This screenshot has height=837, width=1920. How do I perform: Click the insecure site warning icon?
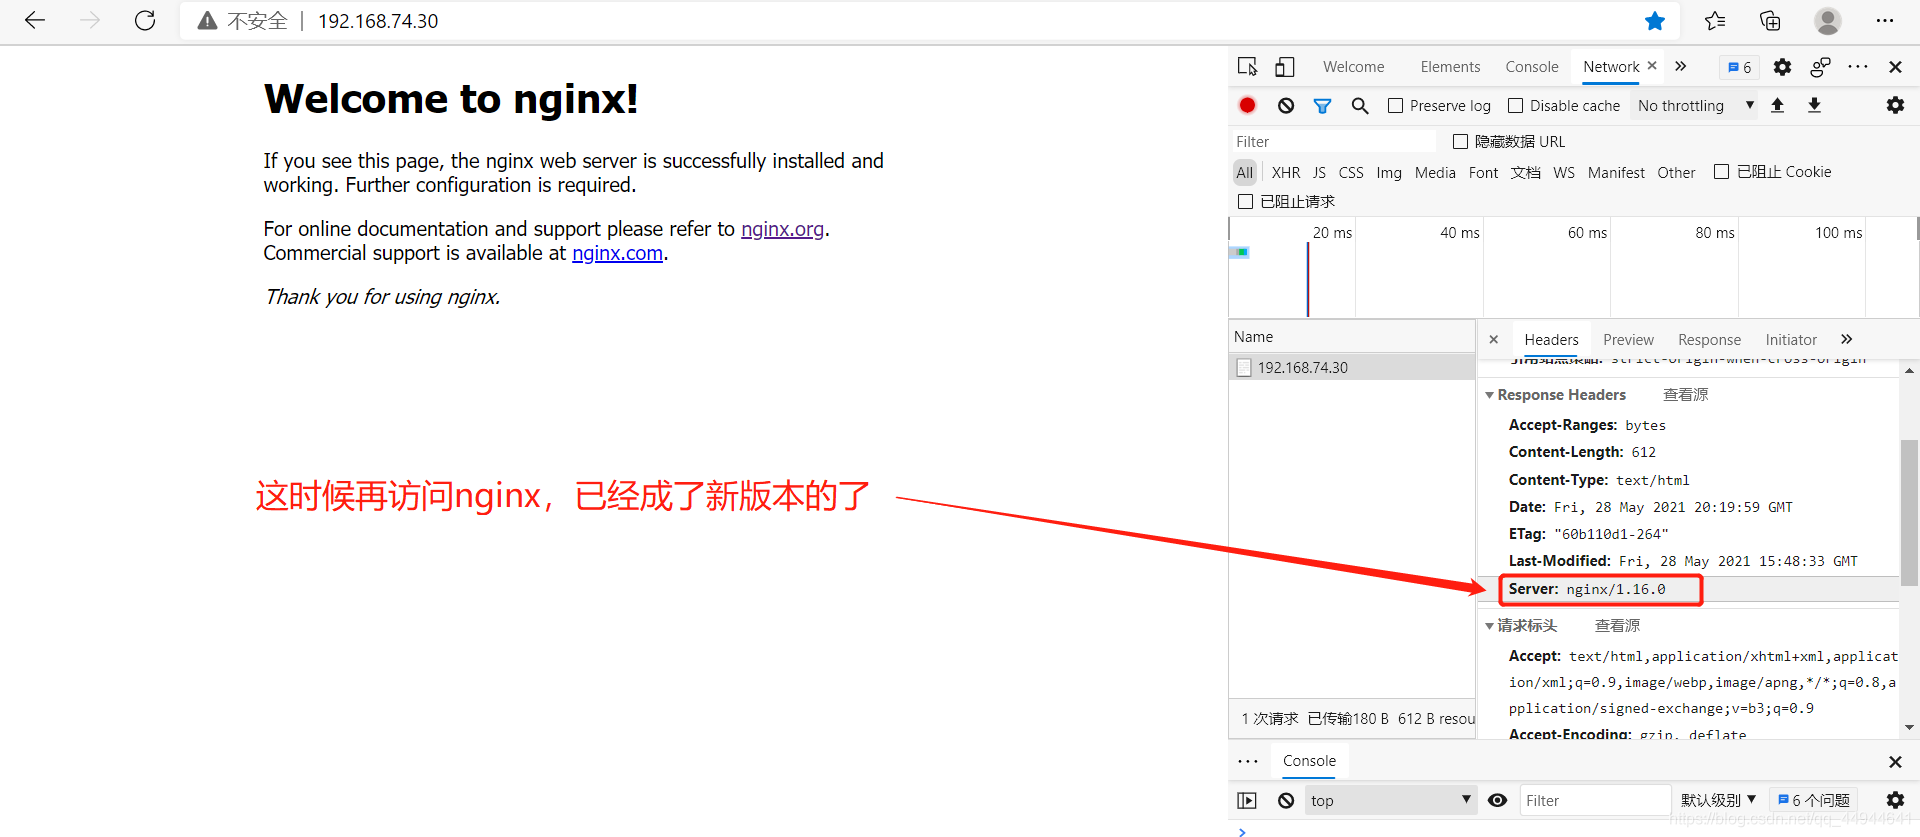(x=207, y=21)
